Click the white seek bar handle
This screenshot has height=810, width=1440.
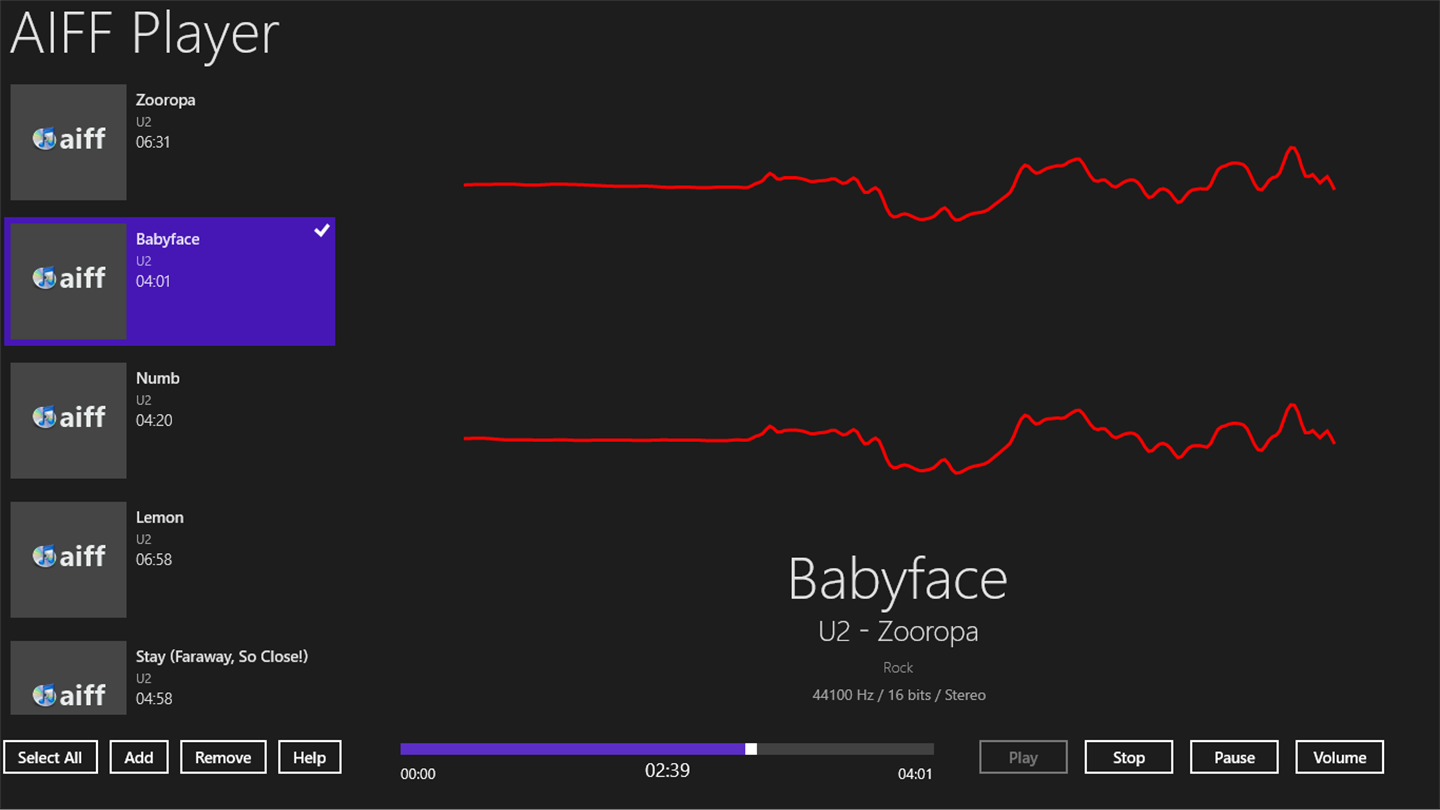pos(751,749)
